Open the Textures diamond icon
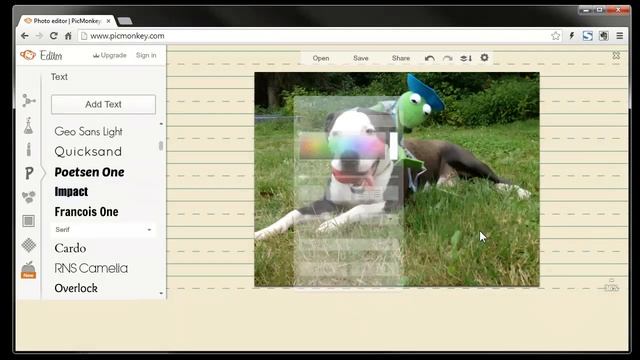This screenshot has width=640, height=360. [x=29, y=245]
